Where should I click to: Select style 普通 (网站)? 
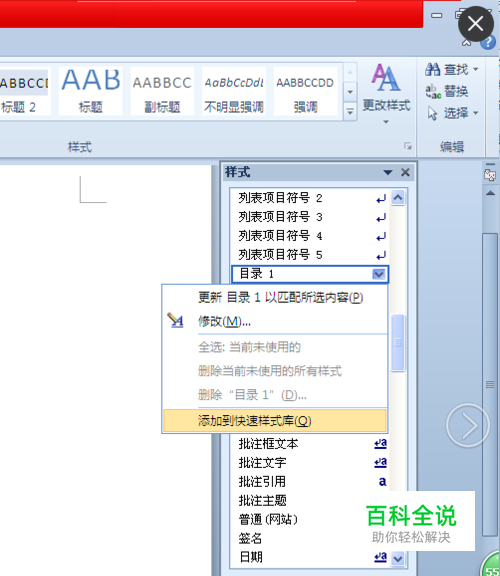(x=310, y=519)
